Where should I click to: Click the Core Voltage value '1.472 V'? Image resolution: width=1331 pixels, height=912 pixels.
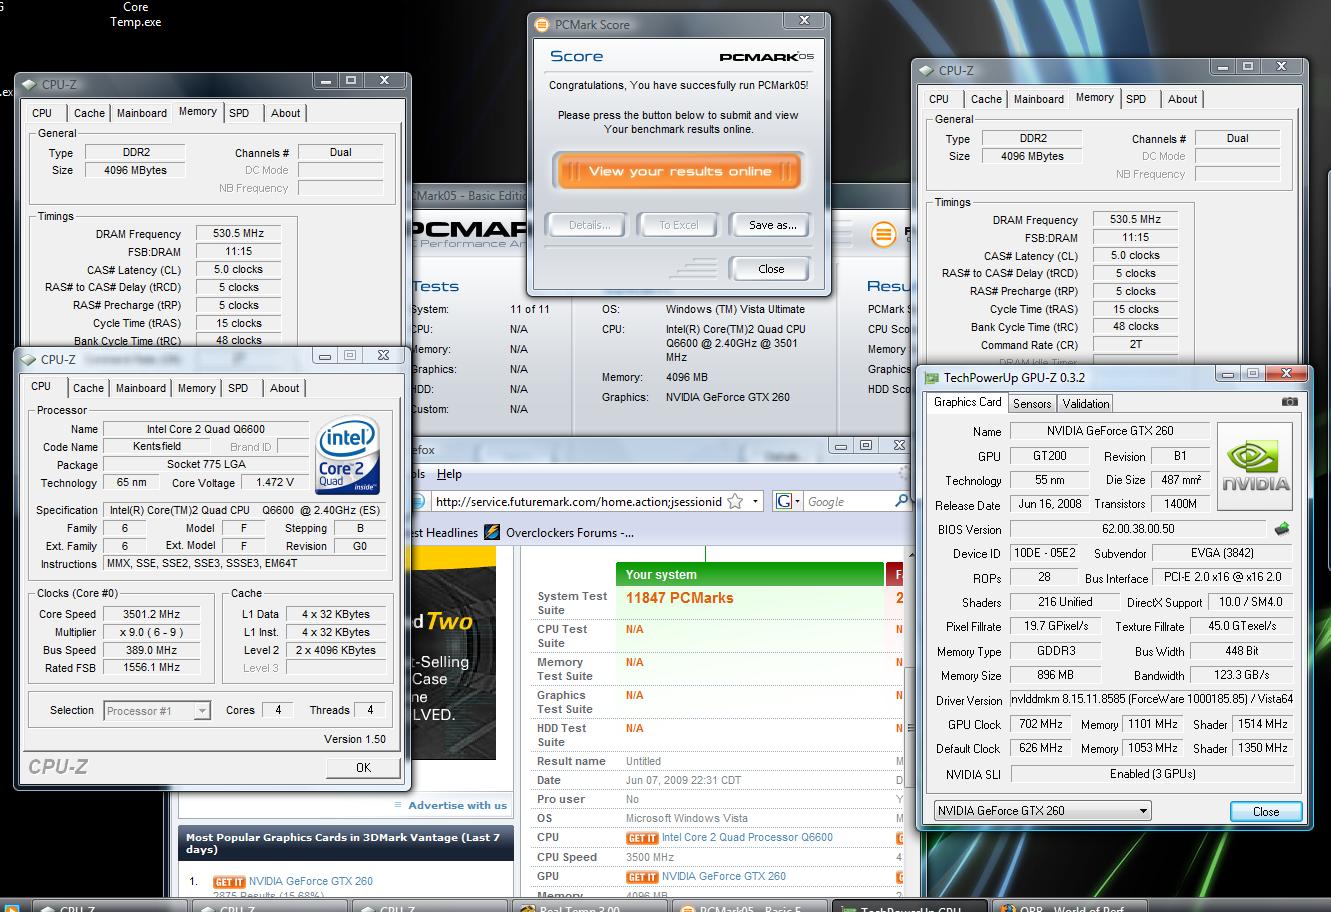pos(275,483)
